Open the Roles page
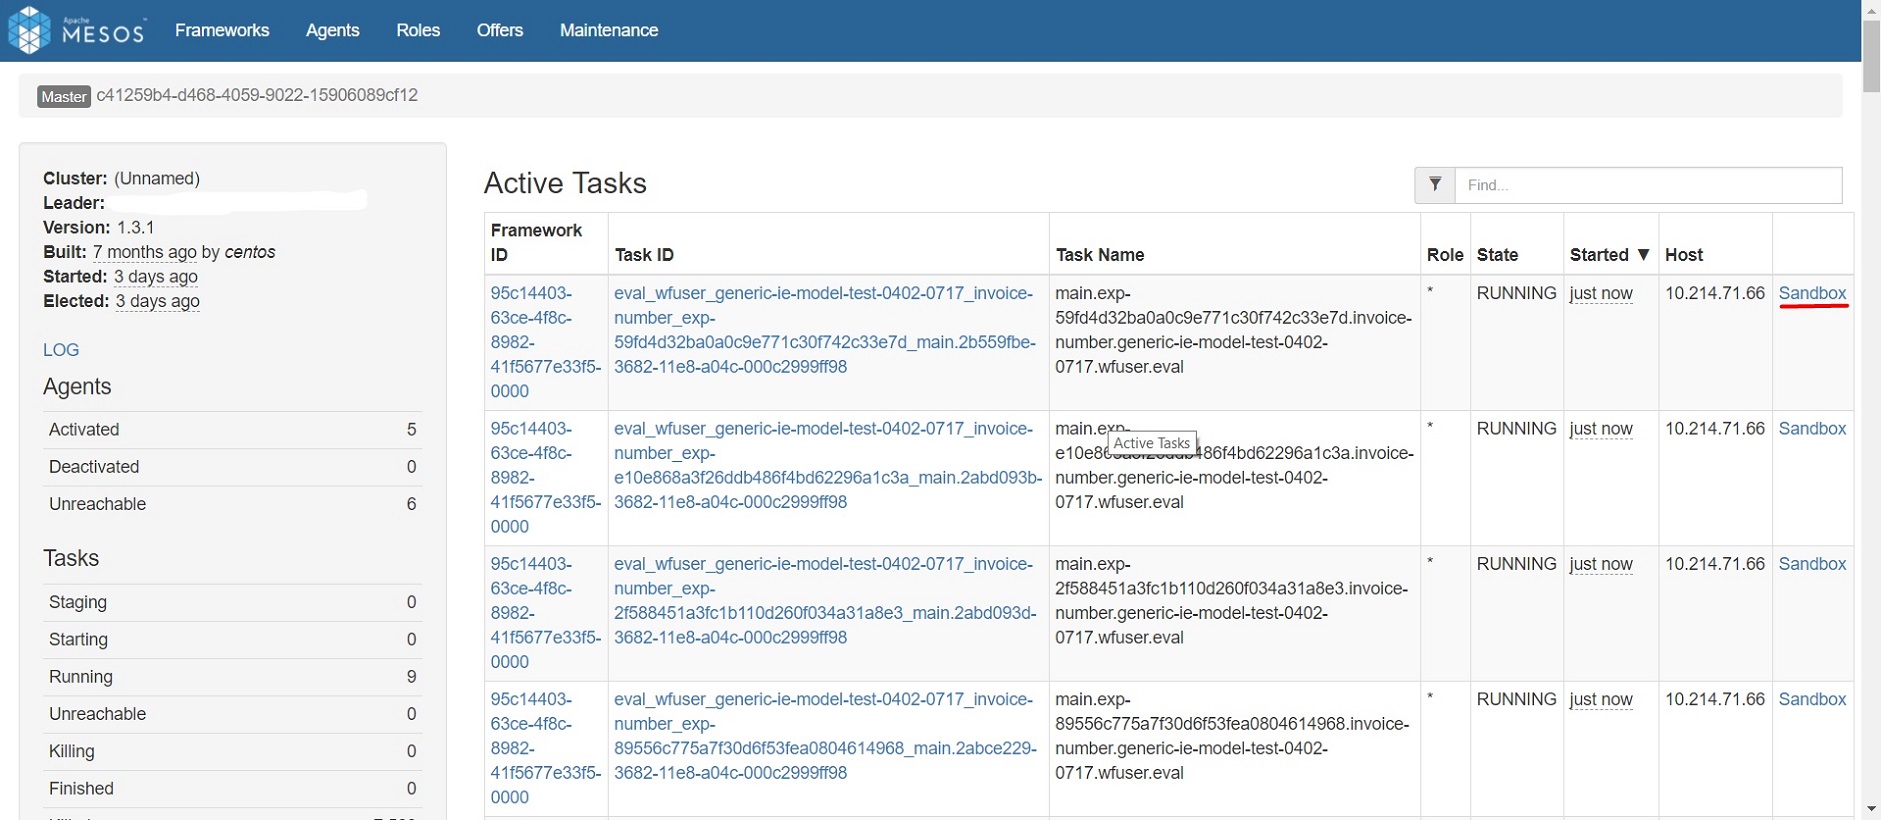The width and height of the screenshot is (1881, 820). tap(418, 30)
